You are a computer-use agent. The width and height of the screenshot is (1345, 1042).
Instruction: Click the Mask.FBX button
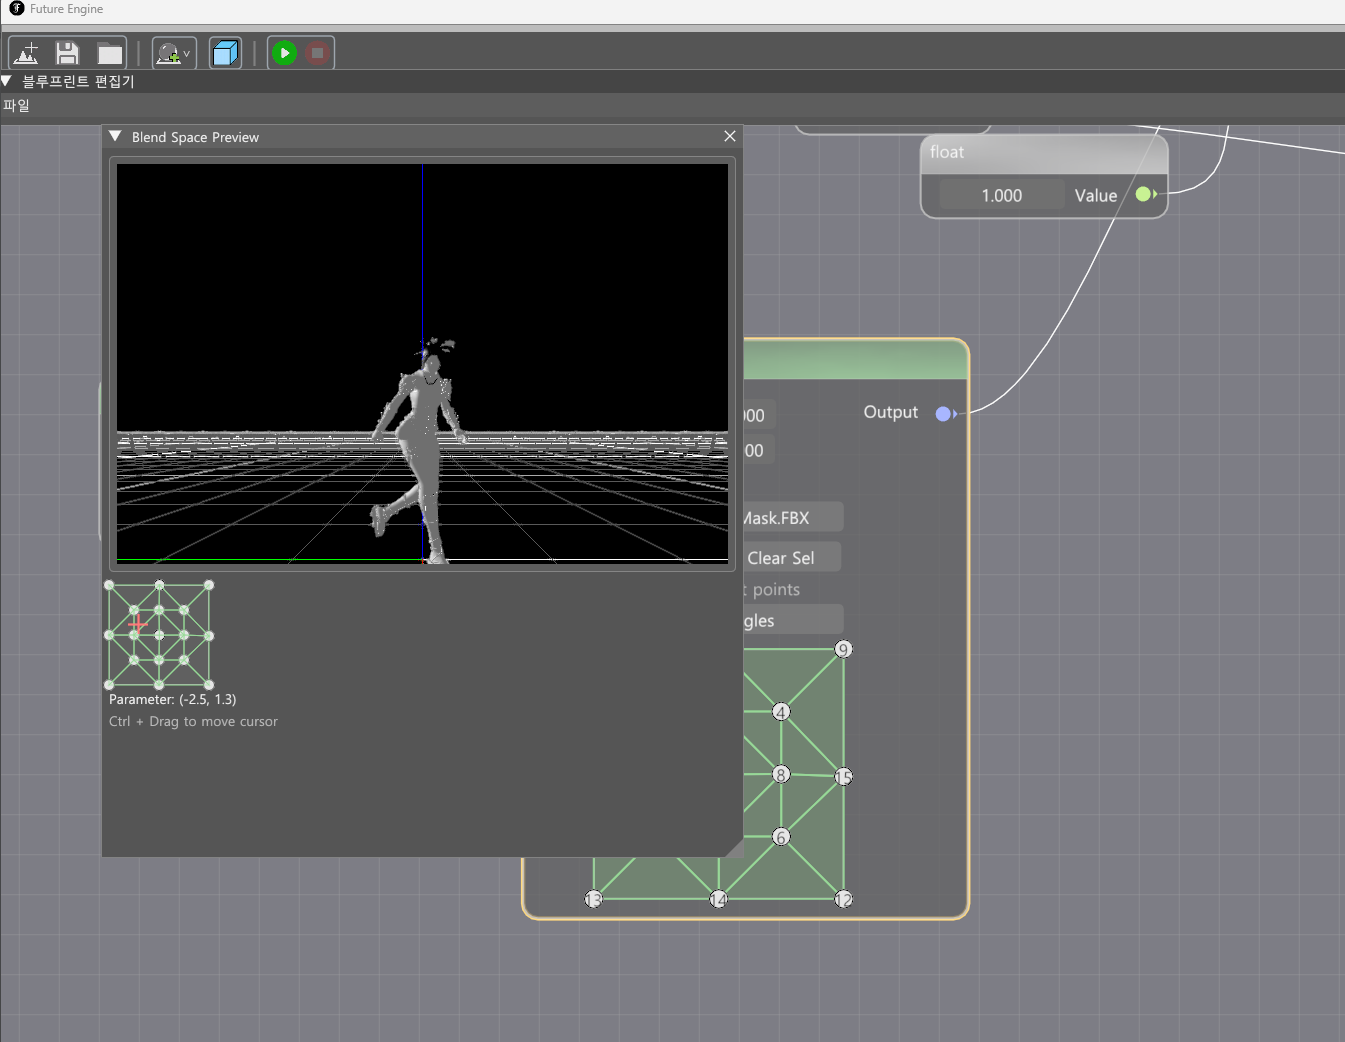coord(792,518)
